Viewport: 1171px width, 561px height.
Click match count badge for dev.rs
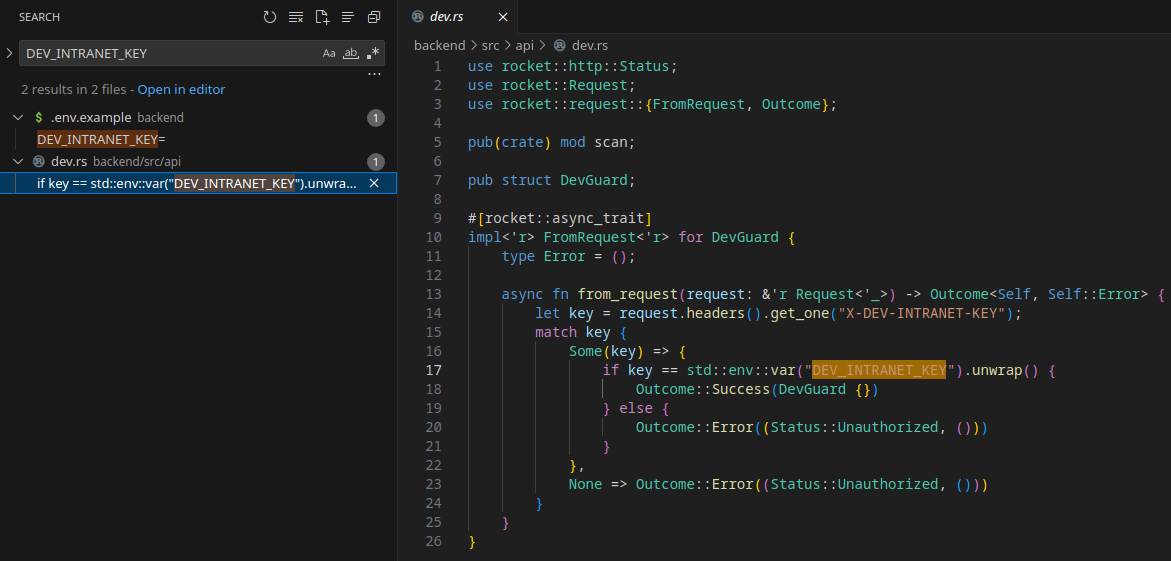376,161
